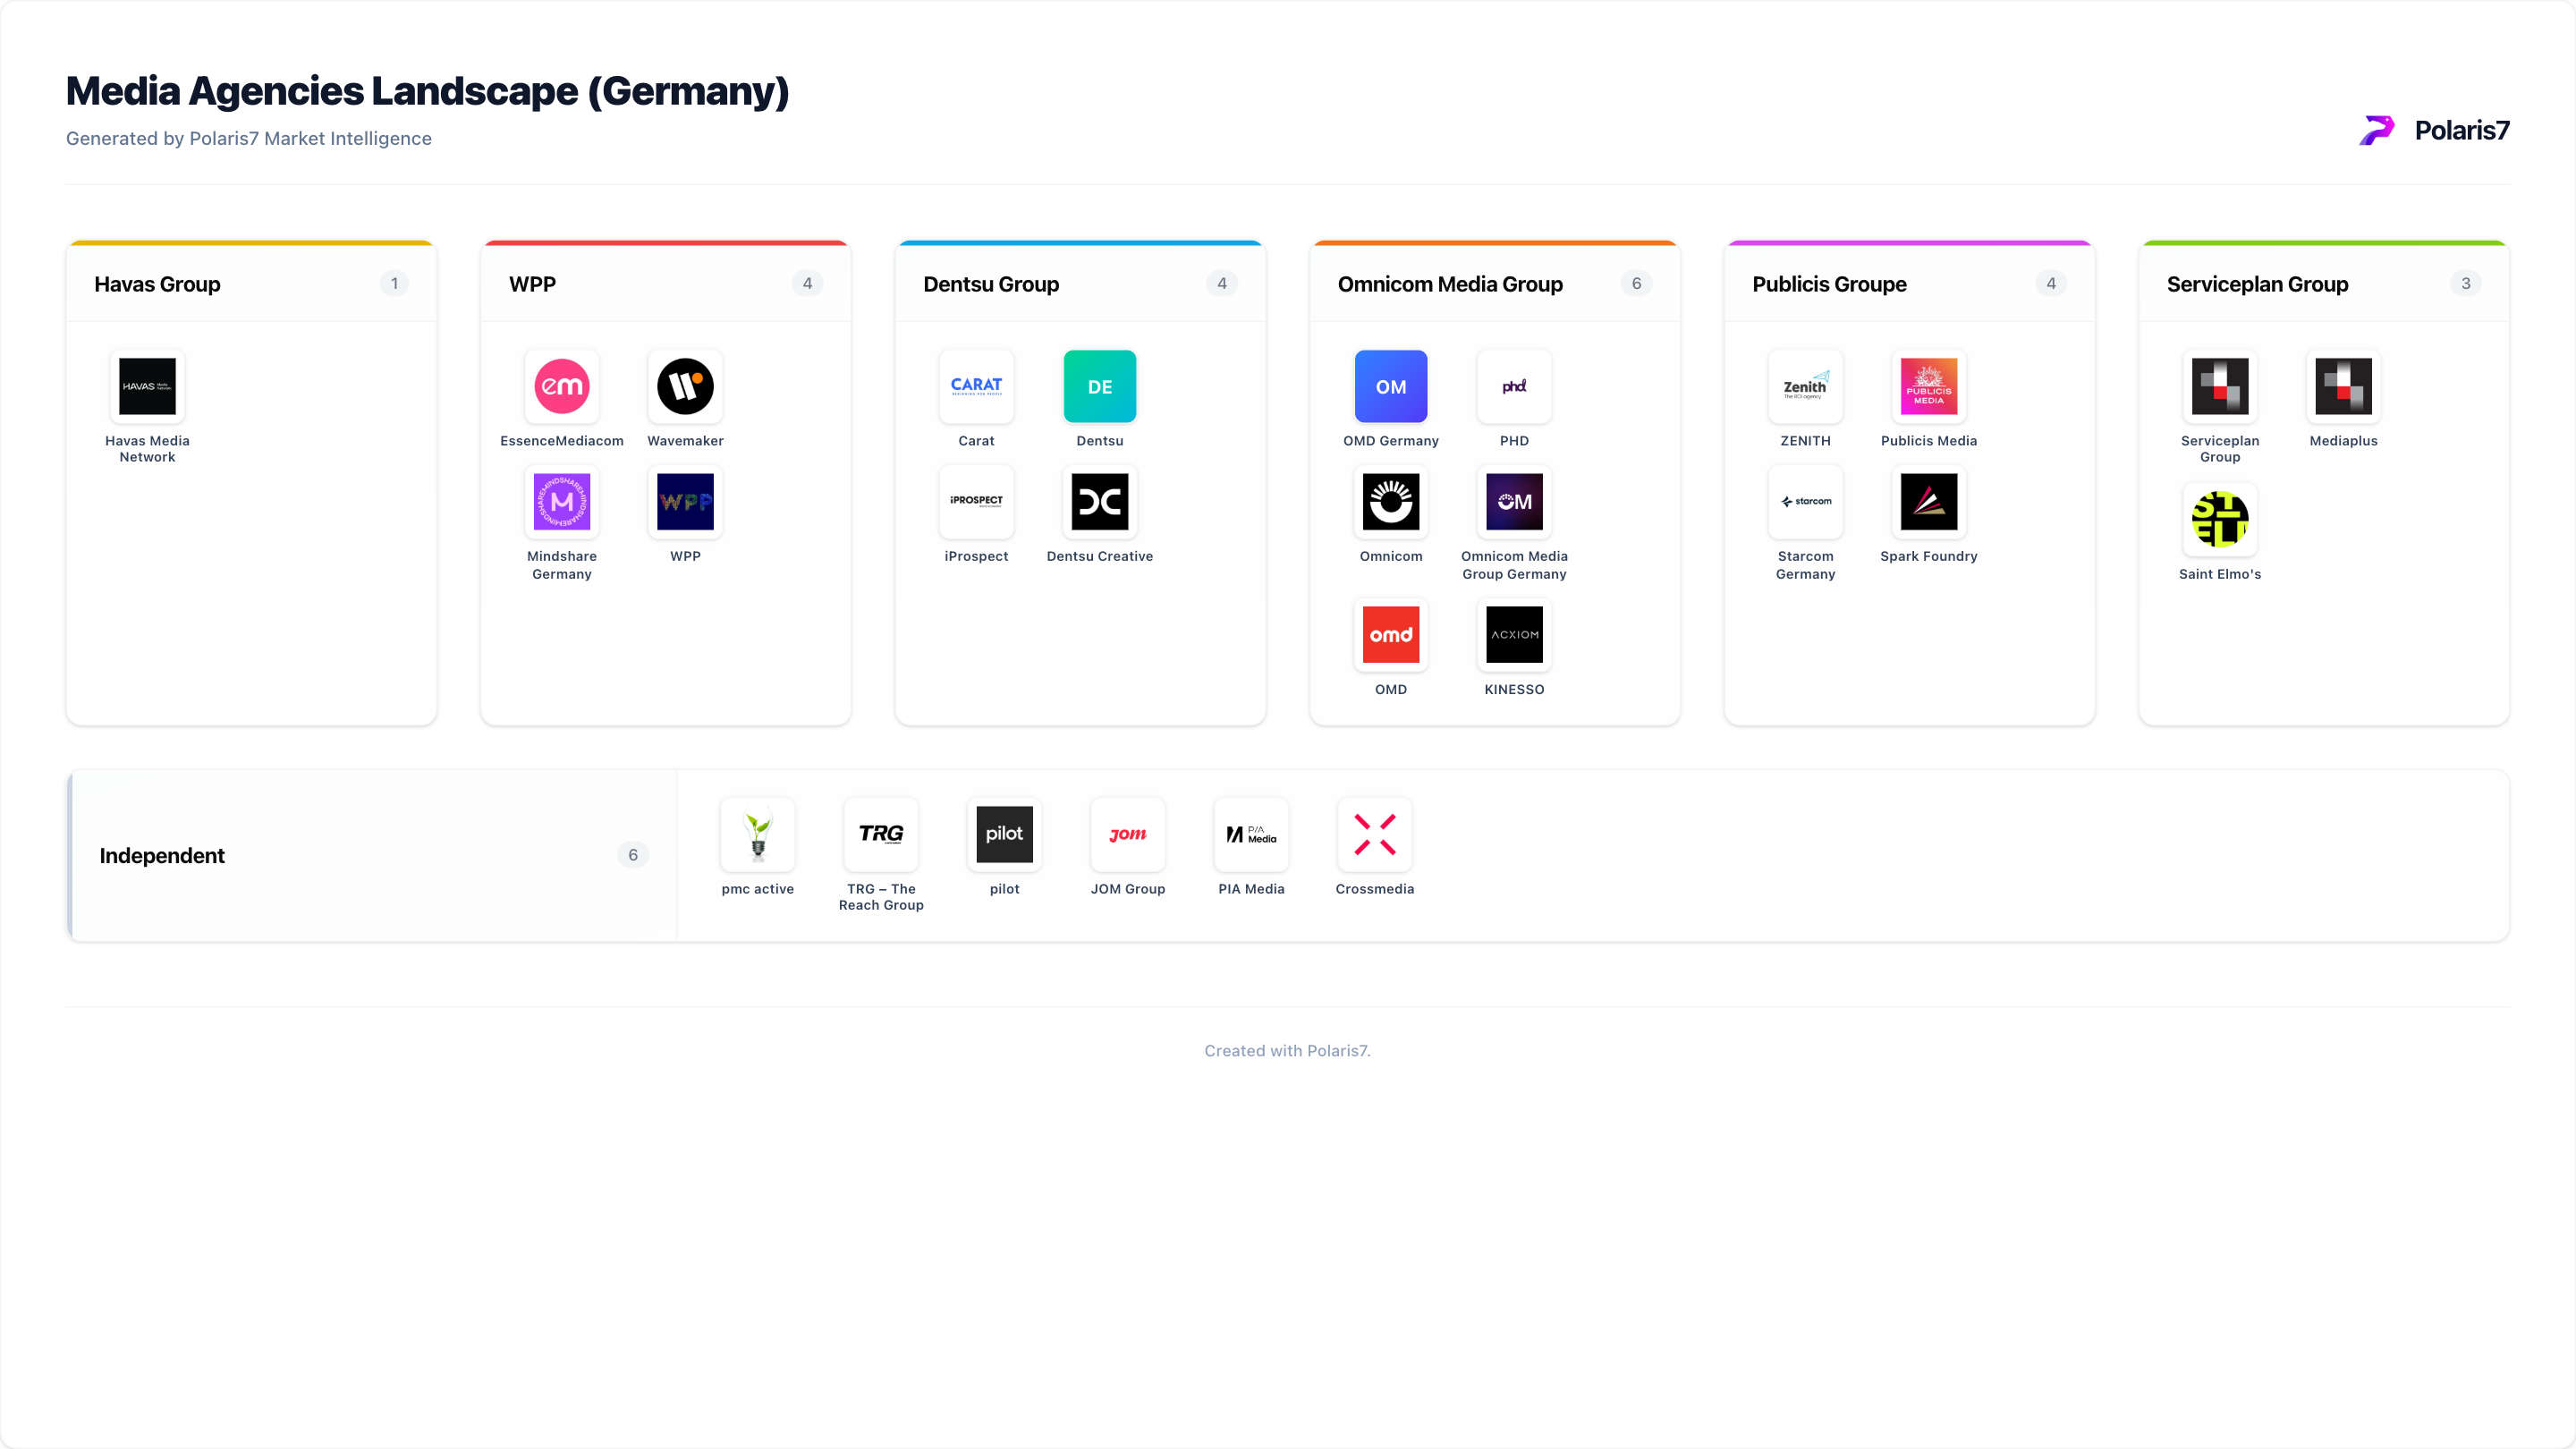Image resolution: width=2576 pixels, height=1449 pixels.
Task: Click the KINESSO name label
Action: click(x=1514, y=690)
